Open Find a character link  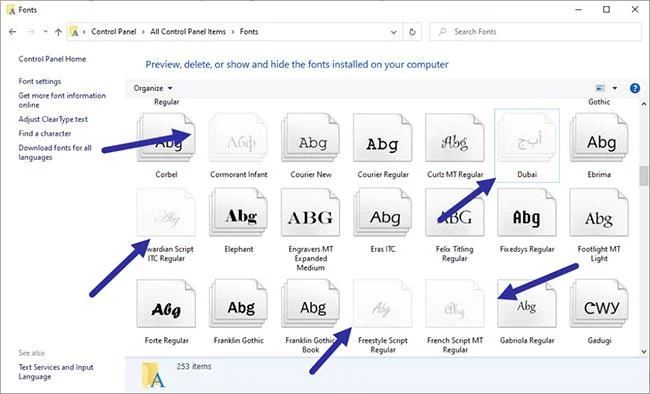click(x=45, y=133)
